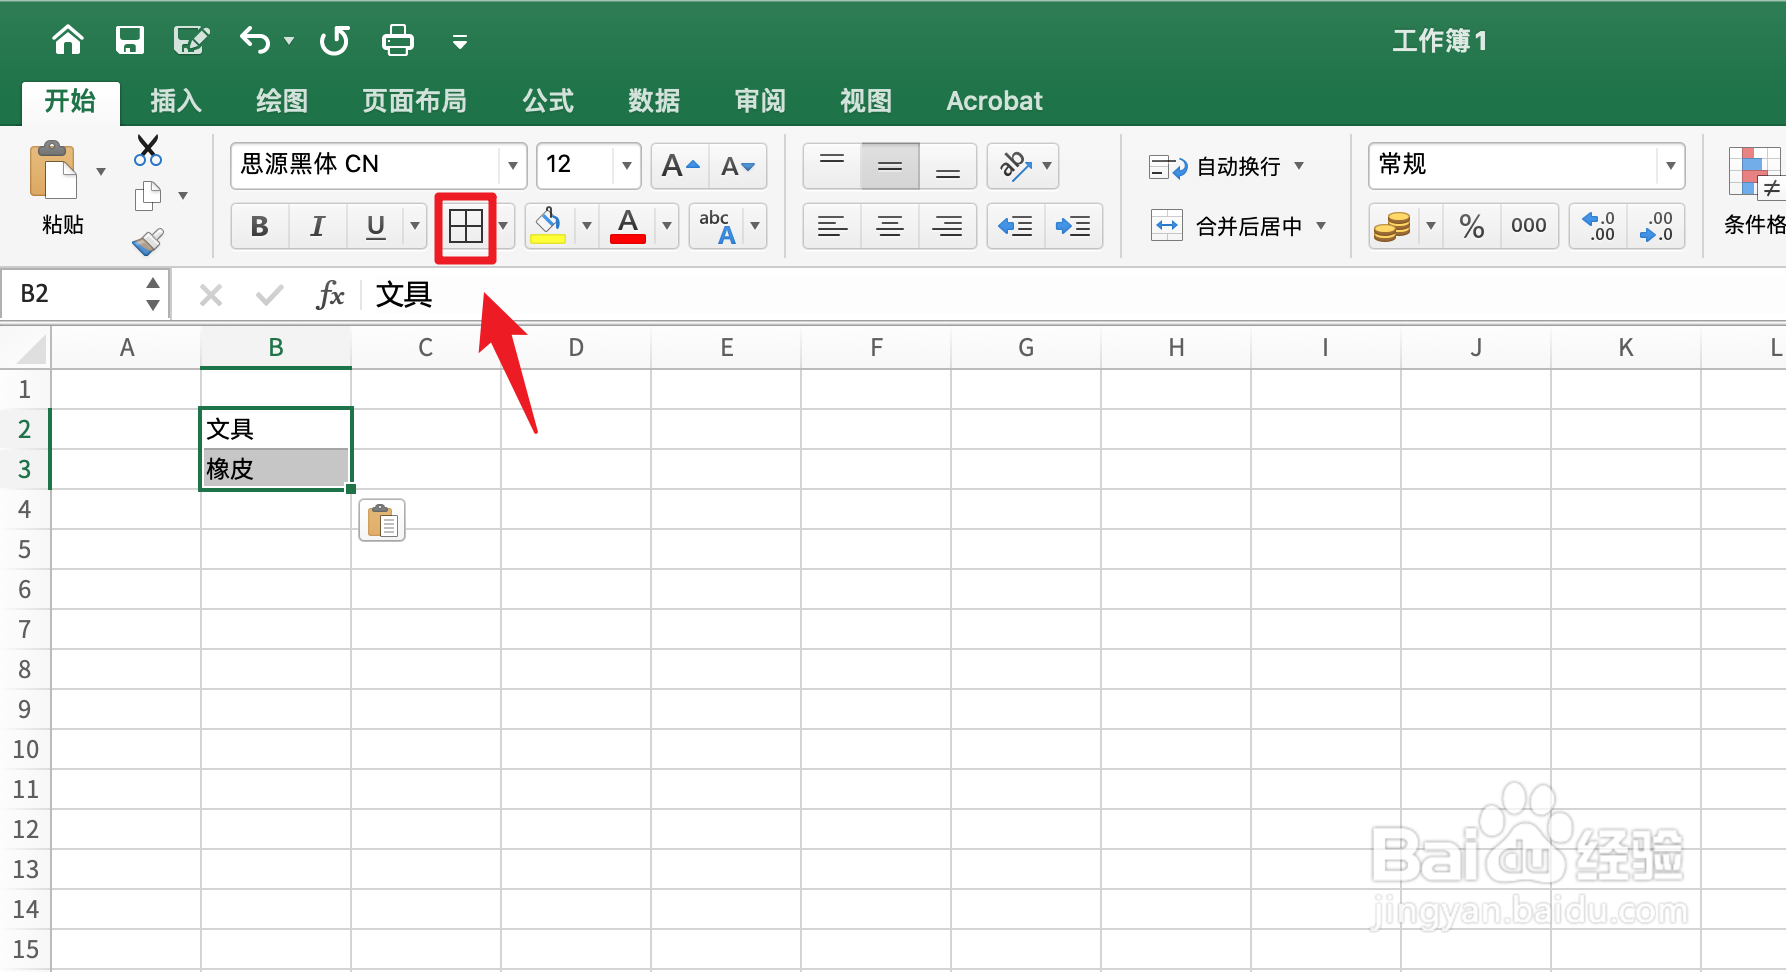1786x972 pixels.
Task: Apply percent style
Action: [1471, 227]
